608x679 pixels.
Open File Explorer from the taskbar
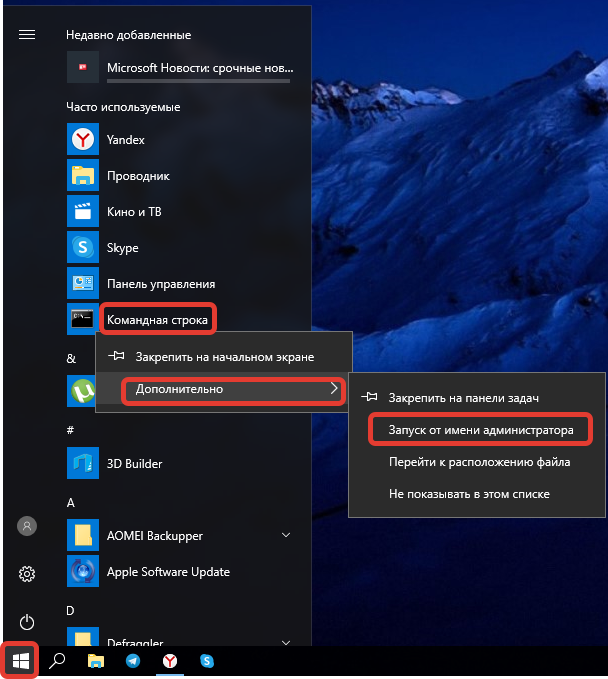96,661
